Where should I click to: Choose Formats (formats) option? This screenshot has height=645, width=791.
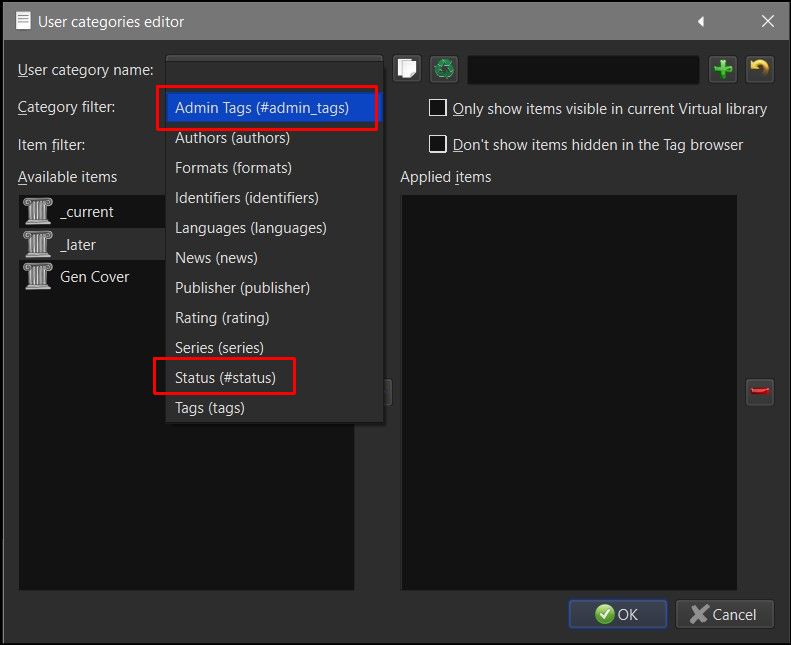click(x=274, y=167)
